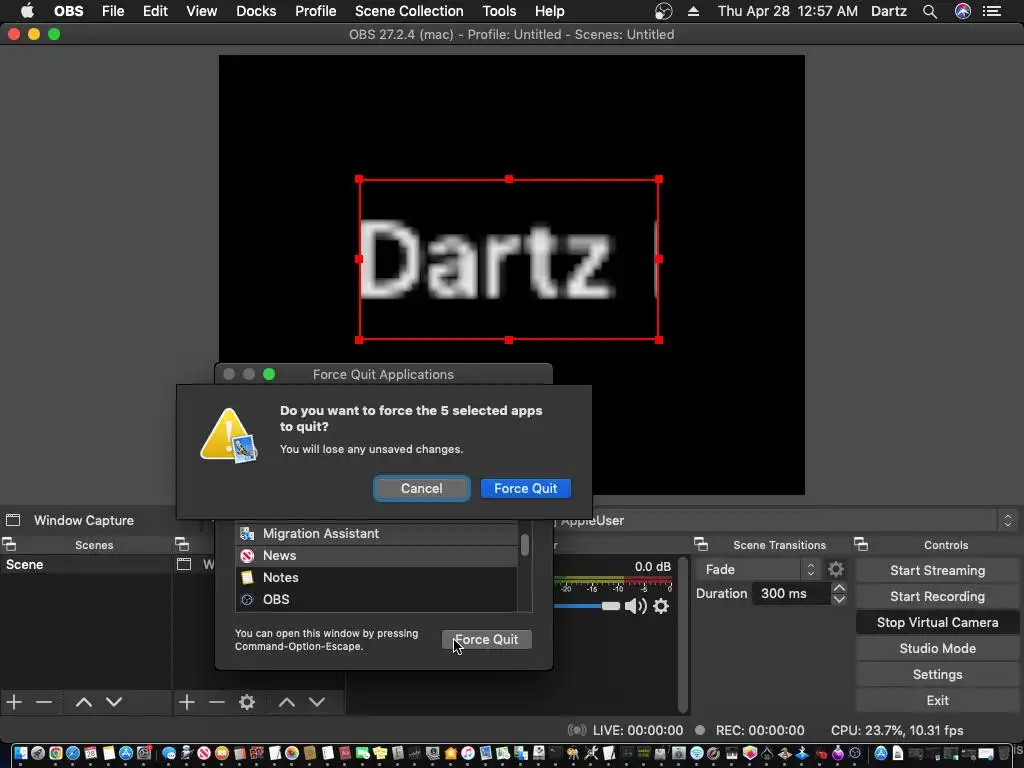Open the Scene Collection menu

point(409,11)
